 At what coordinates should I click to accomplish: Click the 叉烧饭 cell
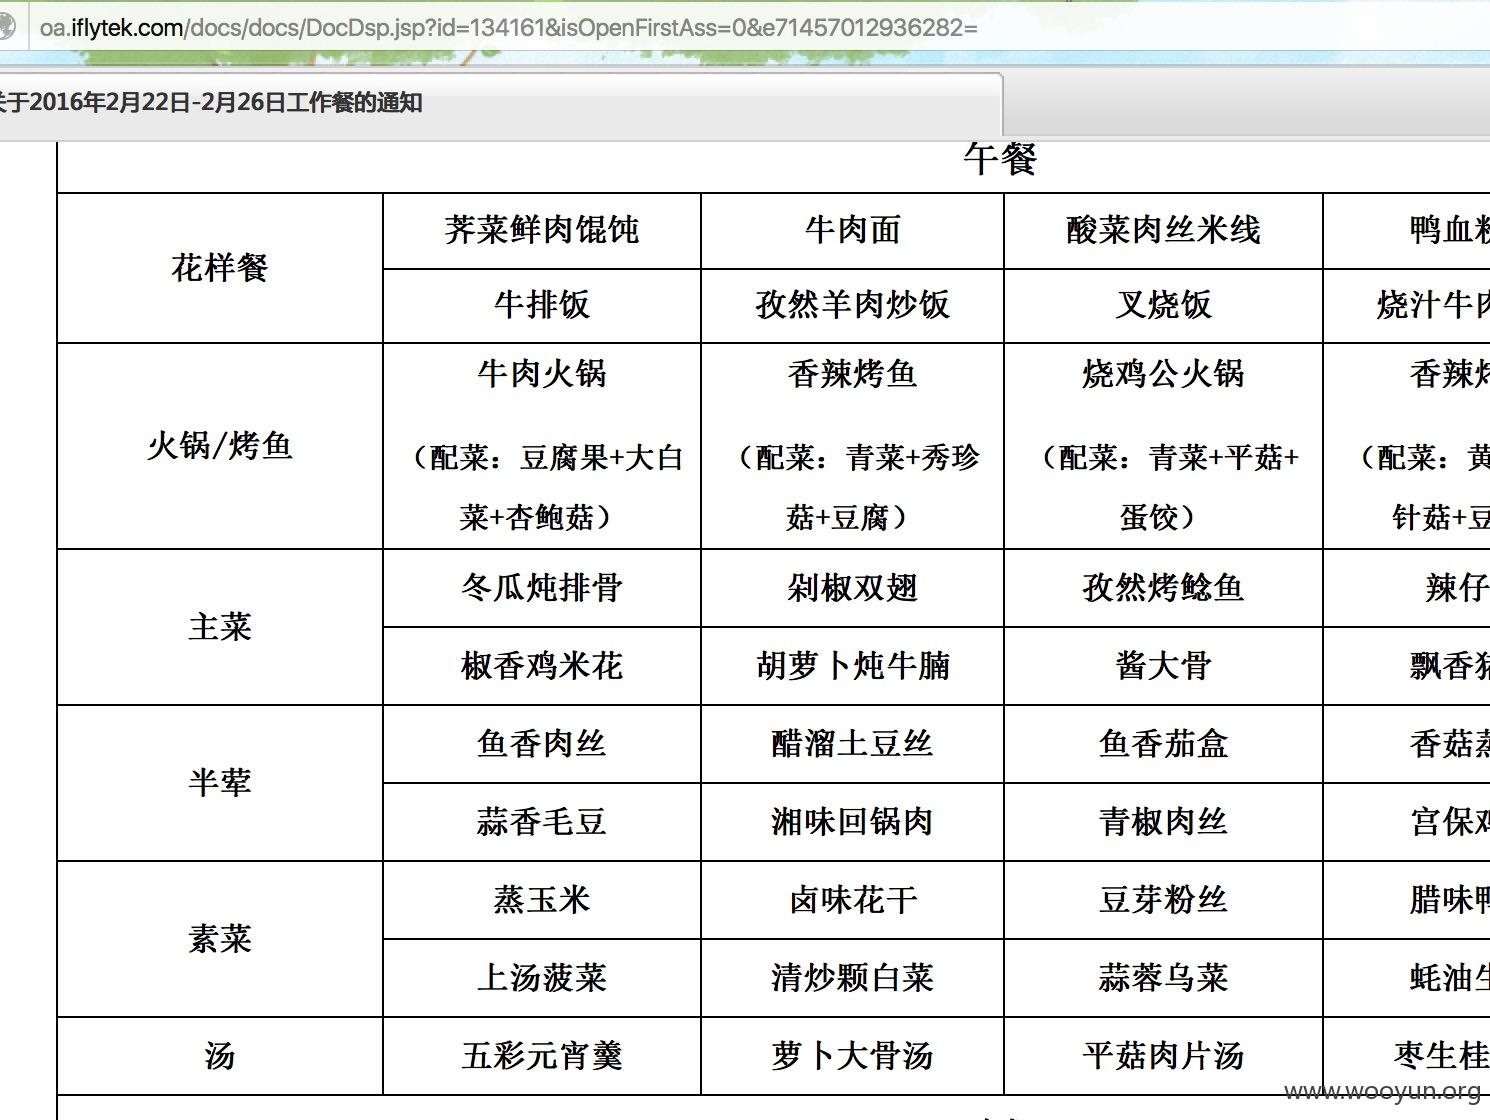point(1164,306)
